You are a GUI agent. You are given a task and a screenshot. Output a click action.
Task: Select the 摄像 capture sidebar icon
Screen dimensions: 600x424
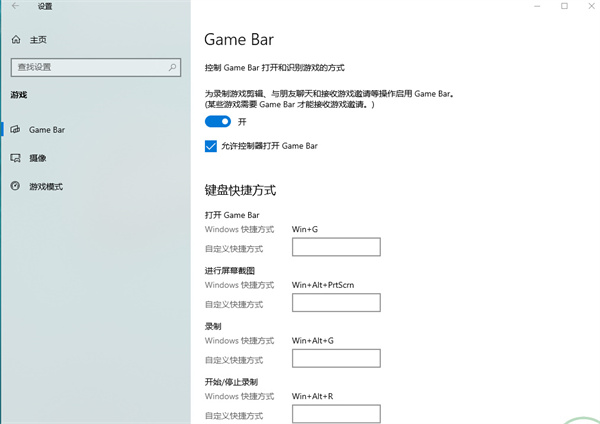(x=15, y=158)
